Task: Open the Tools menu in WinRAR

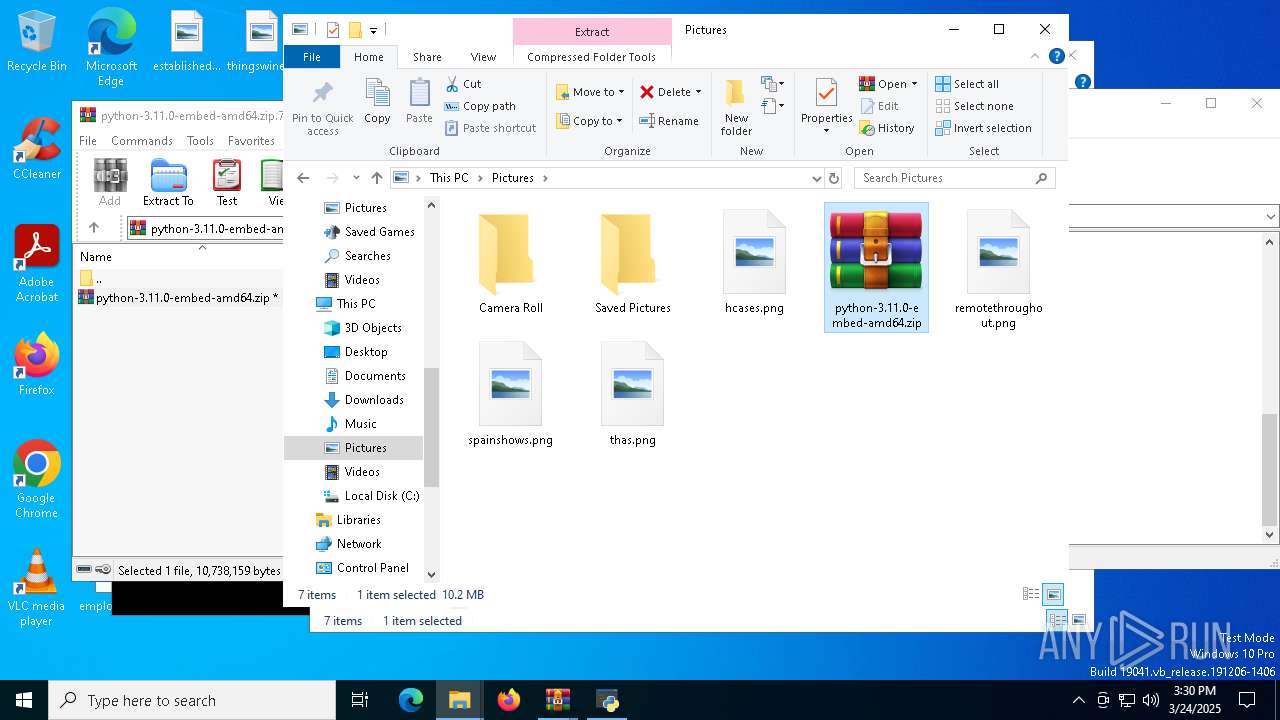Action: click(200, 141)
